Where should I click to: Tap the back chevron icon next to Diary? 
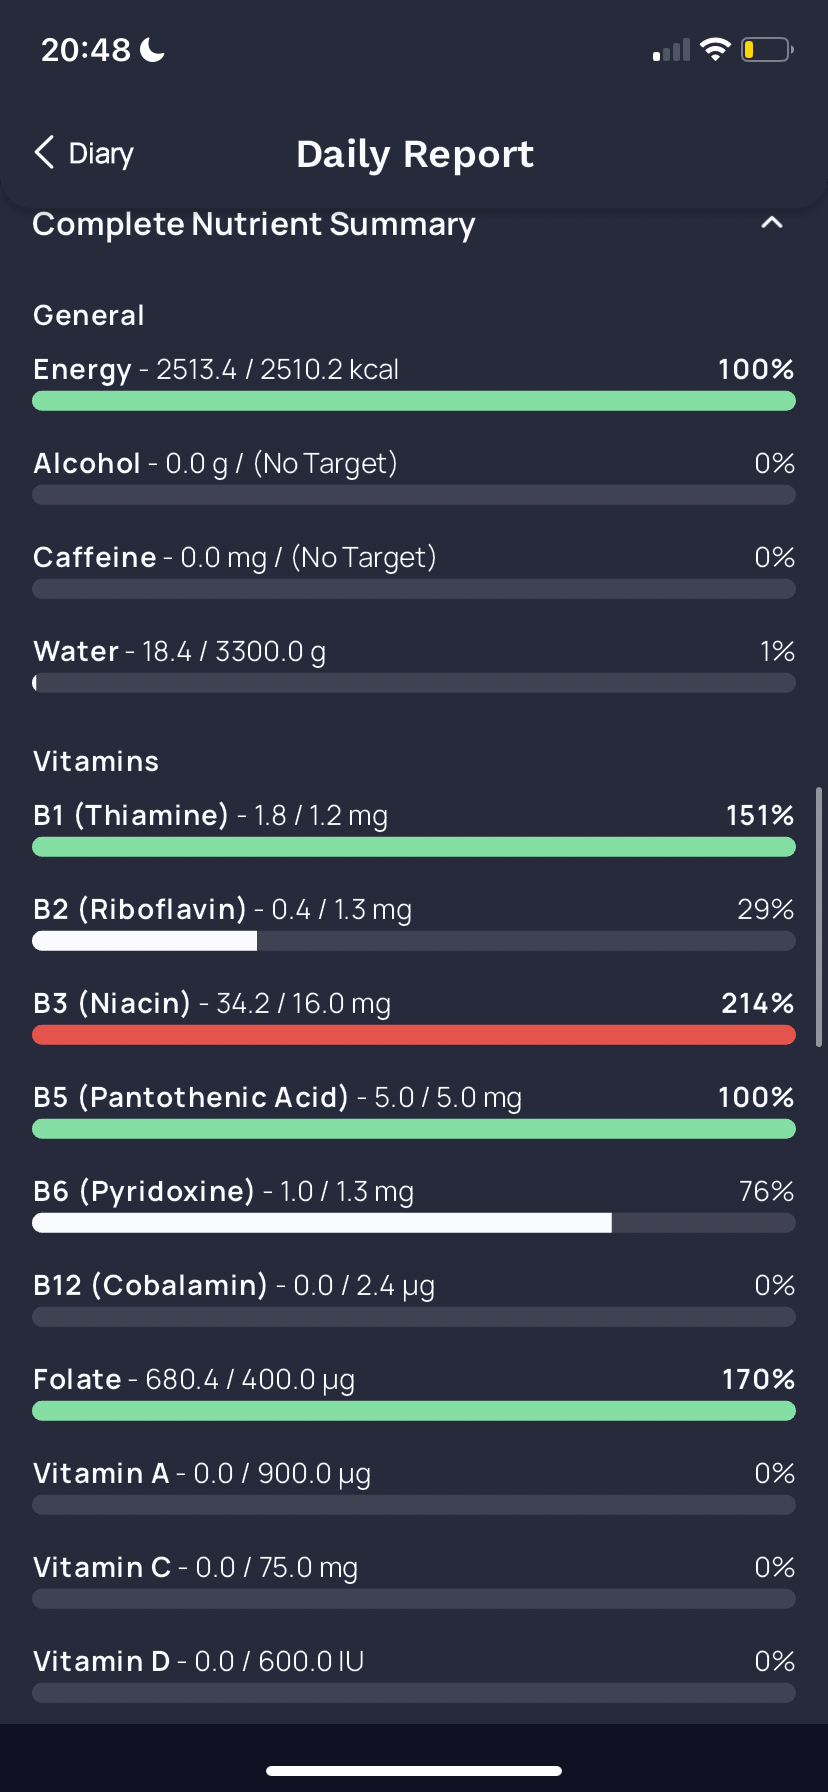pyautogui.click(x=44, y=153)
